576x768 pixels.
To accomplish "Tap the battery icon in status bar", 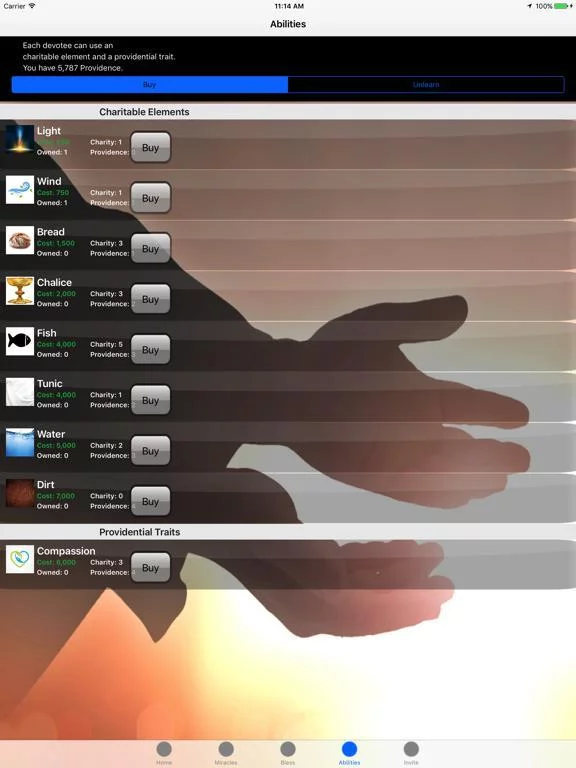I will pos(562,6).
